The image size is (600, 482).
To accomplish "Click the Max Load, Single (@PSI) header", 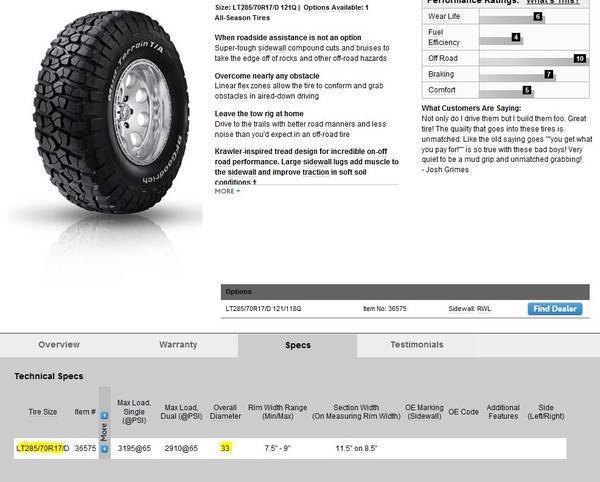I will coord(134,412).
